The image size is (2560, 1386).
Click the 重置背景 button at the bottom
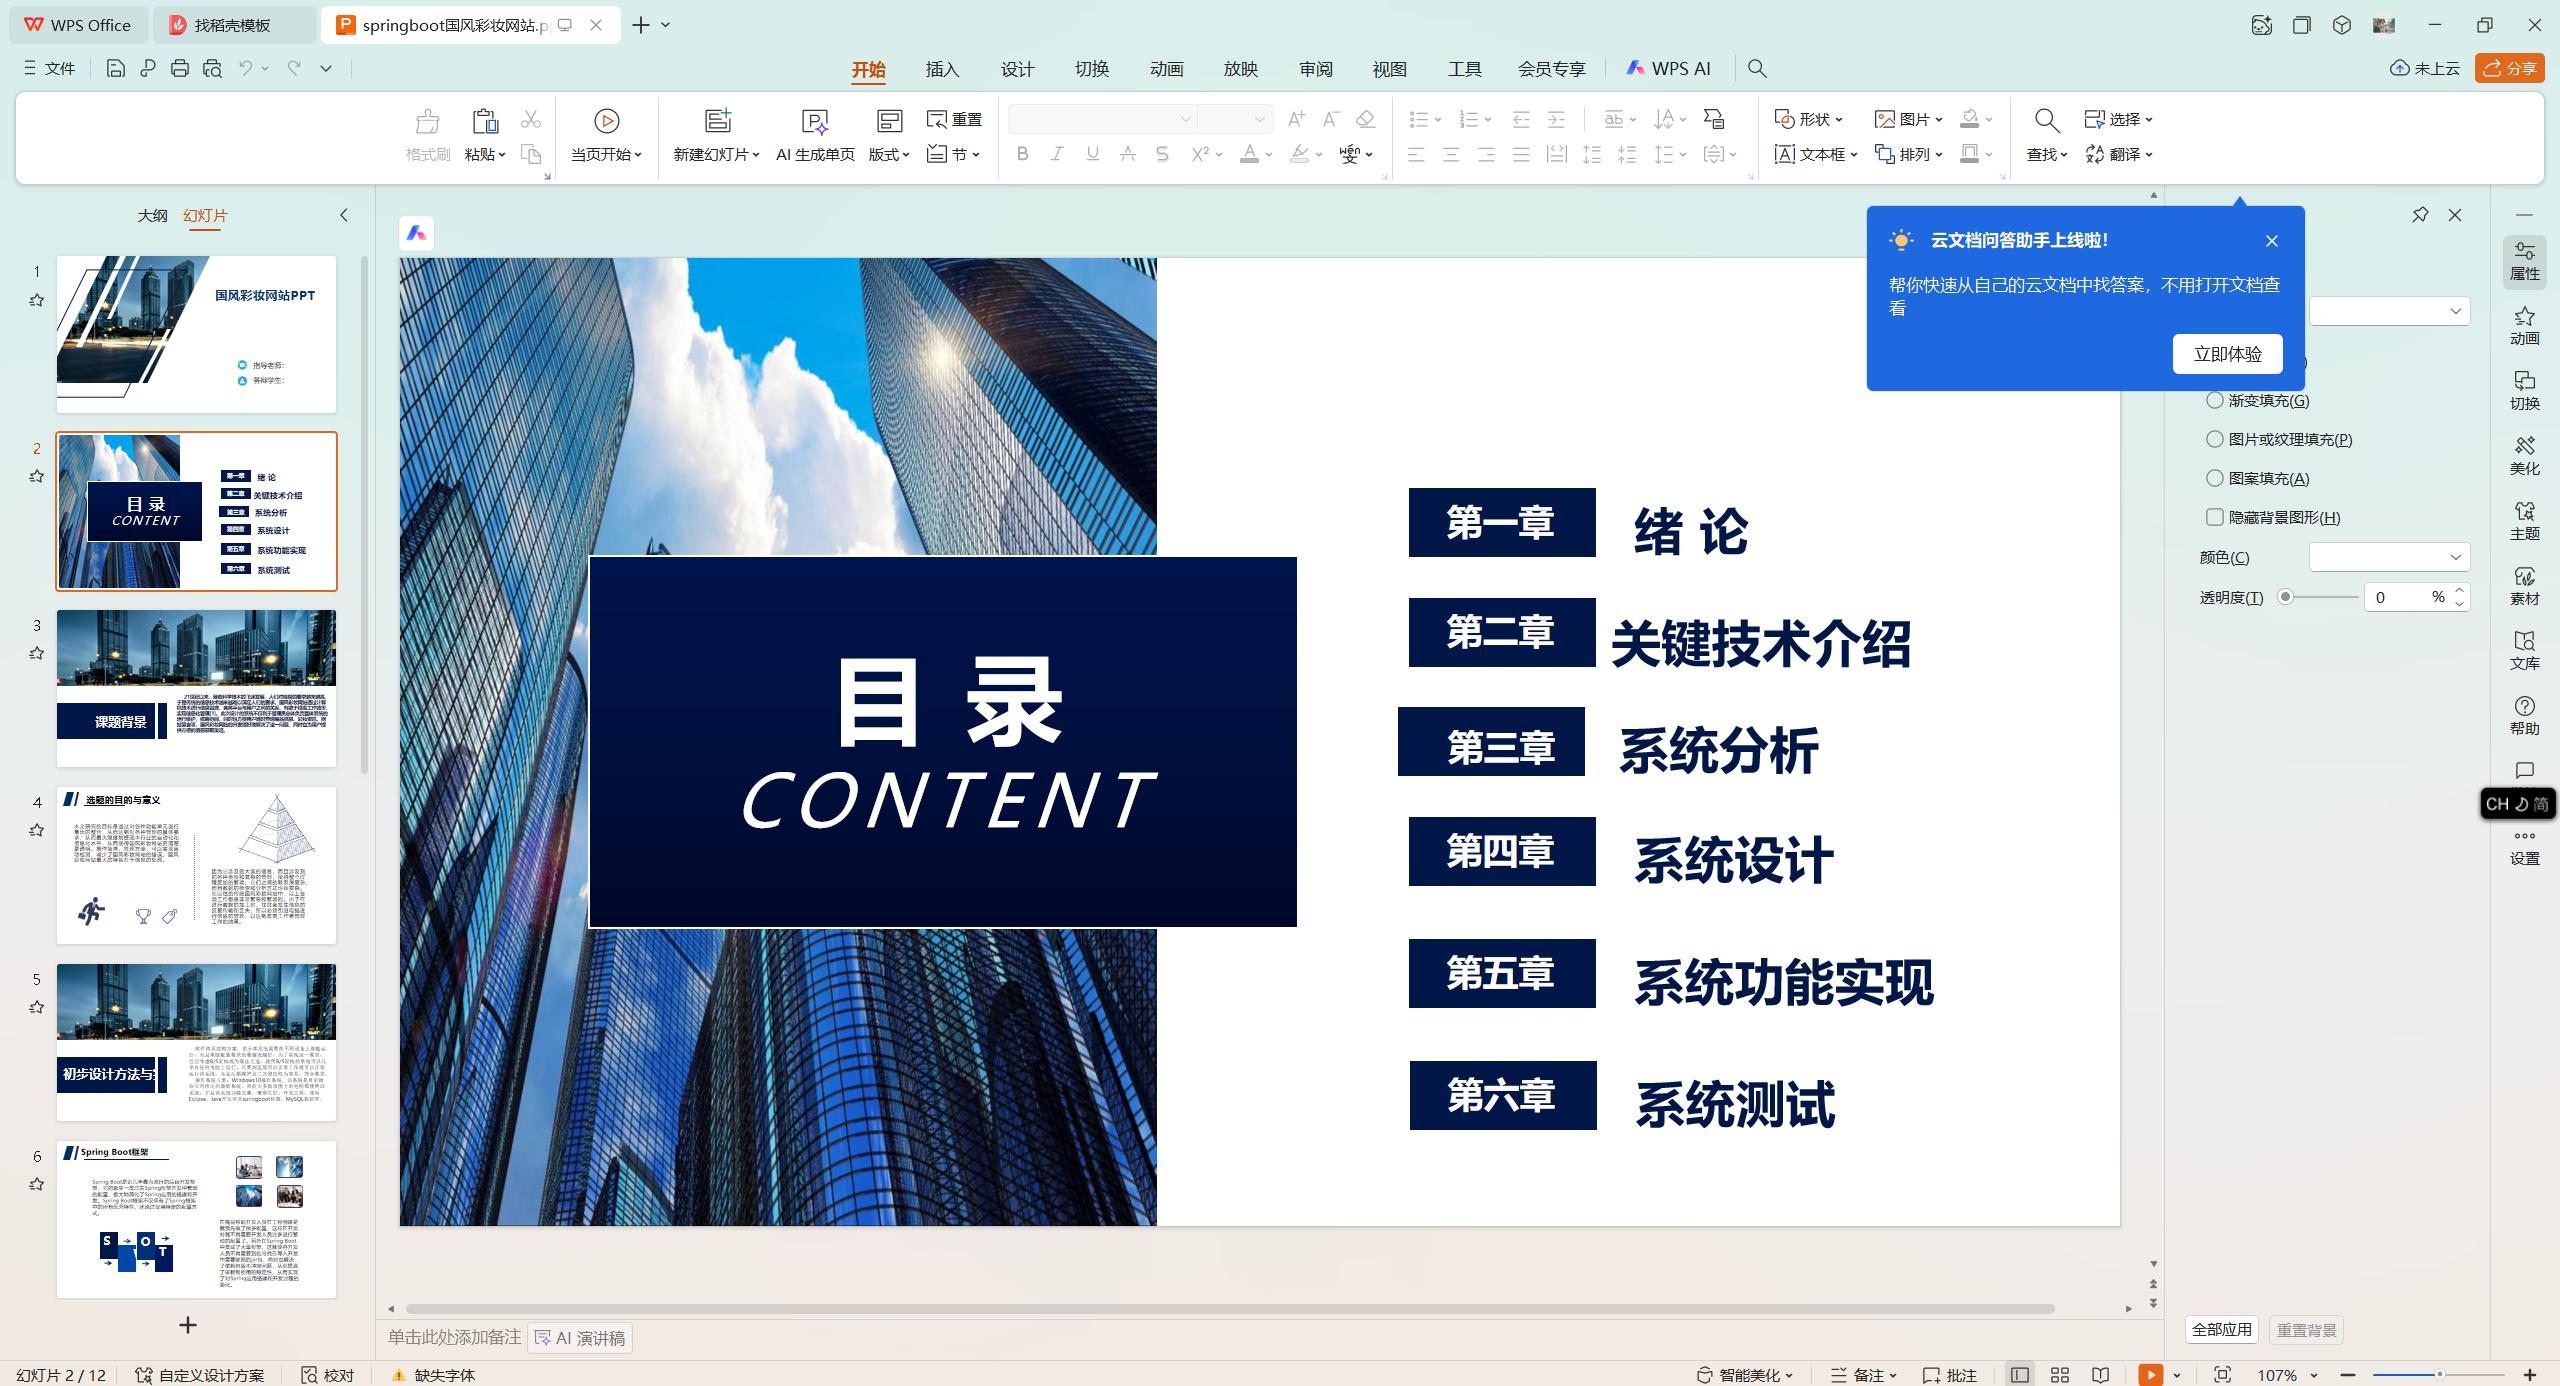click(2307, 1329)
